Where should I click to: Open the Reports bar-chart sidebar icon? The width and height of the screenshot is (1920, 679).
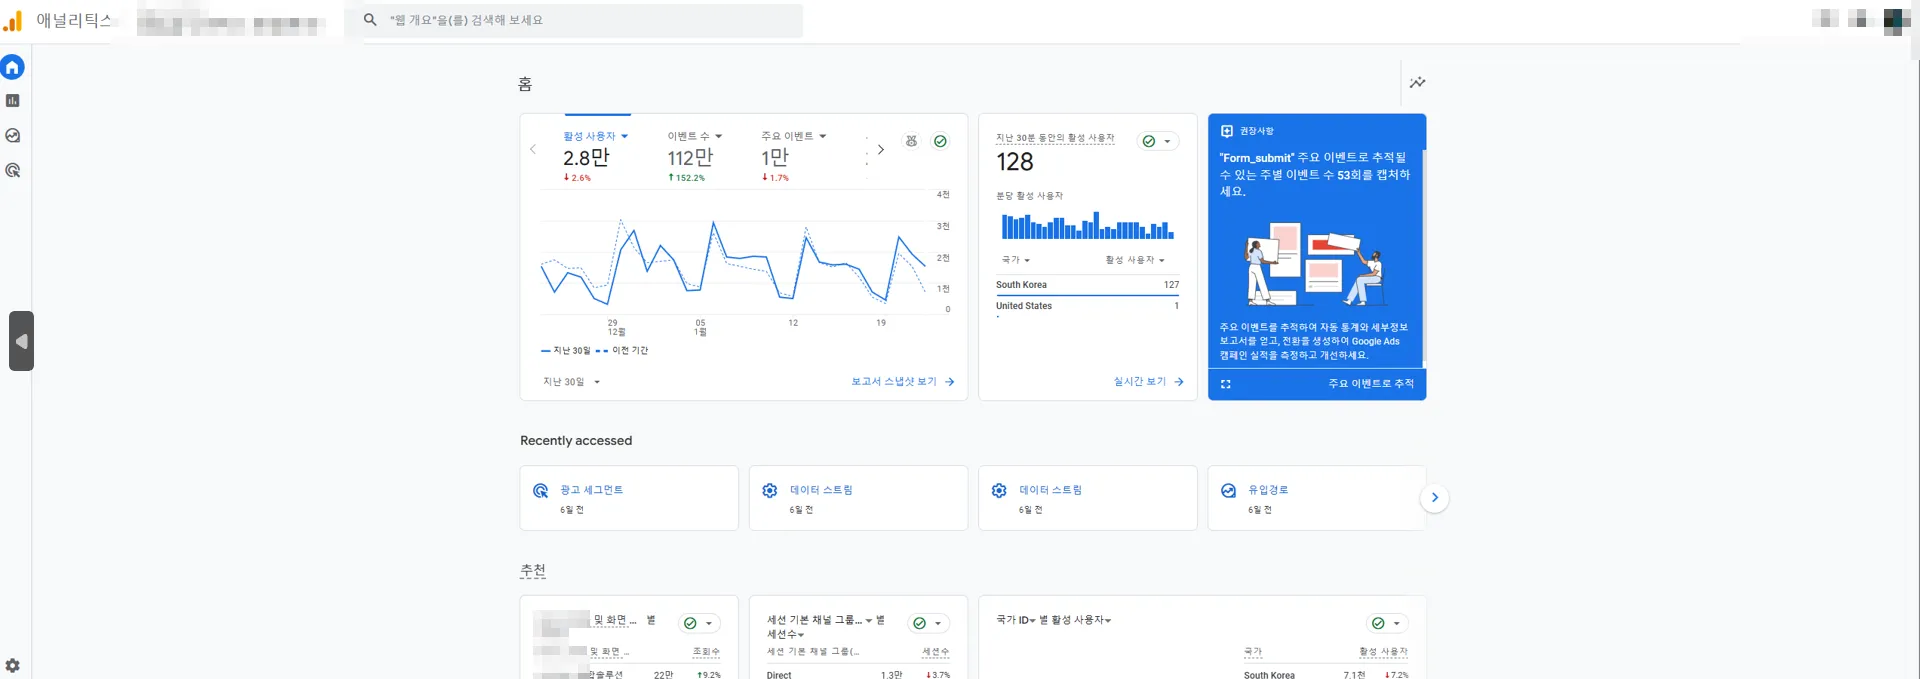13,101
